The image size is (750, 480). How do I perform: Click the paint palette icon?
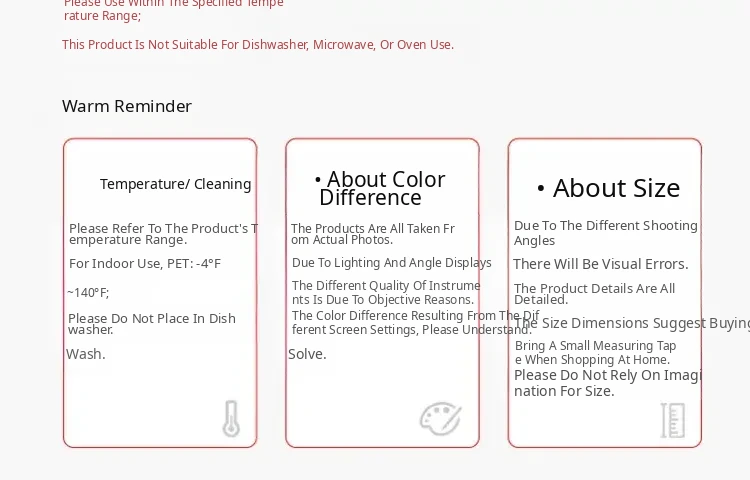click(440, 419)
